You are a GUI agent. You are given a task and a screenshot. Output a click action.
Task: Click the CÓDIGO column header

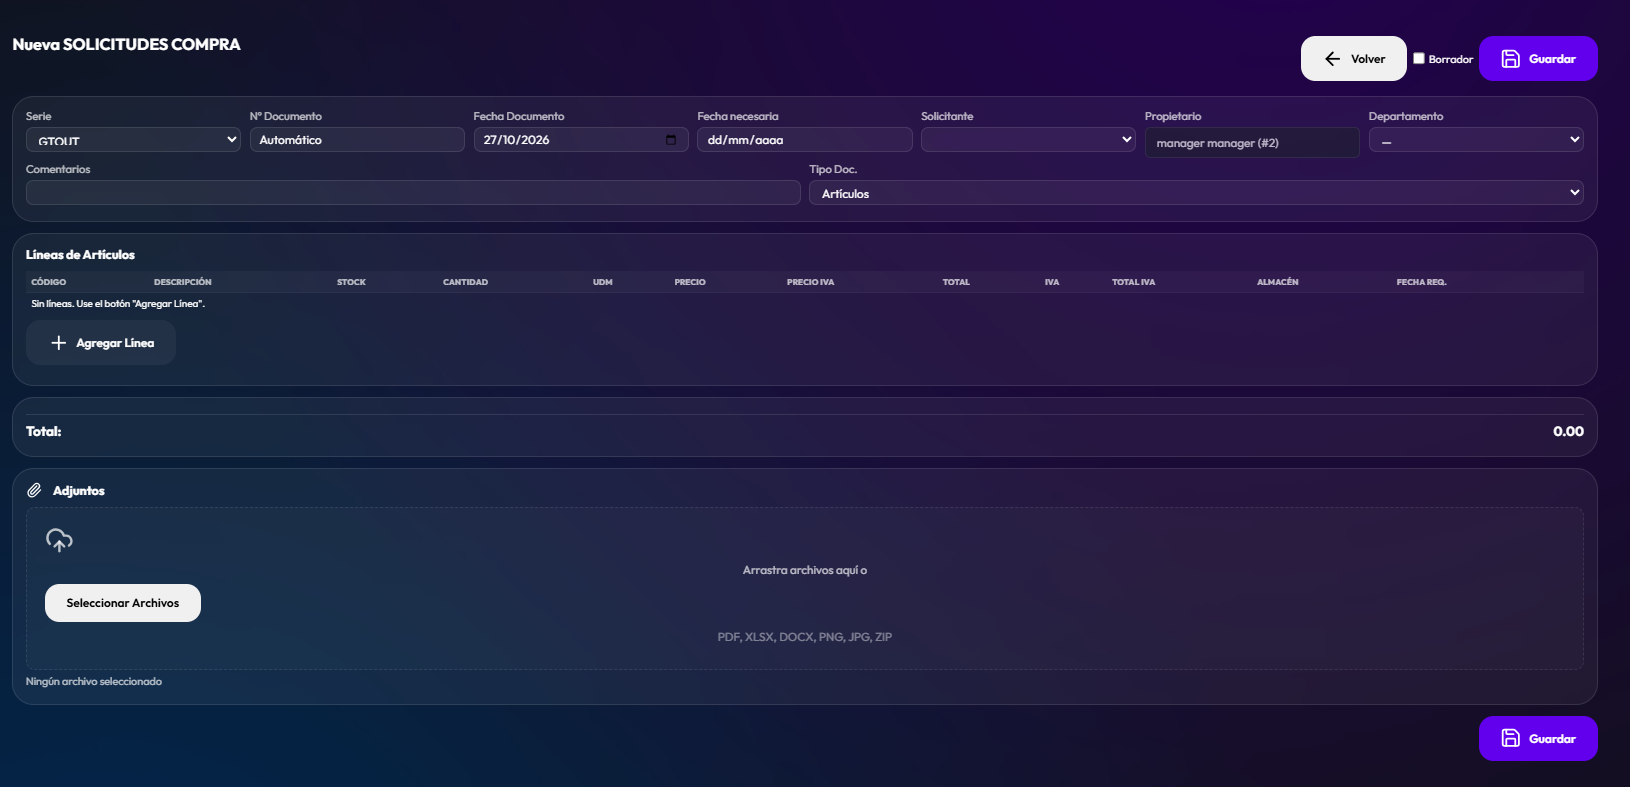49,282
